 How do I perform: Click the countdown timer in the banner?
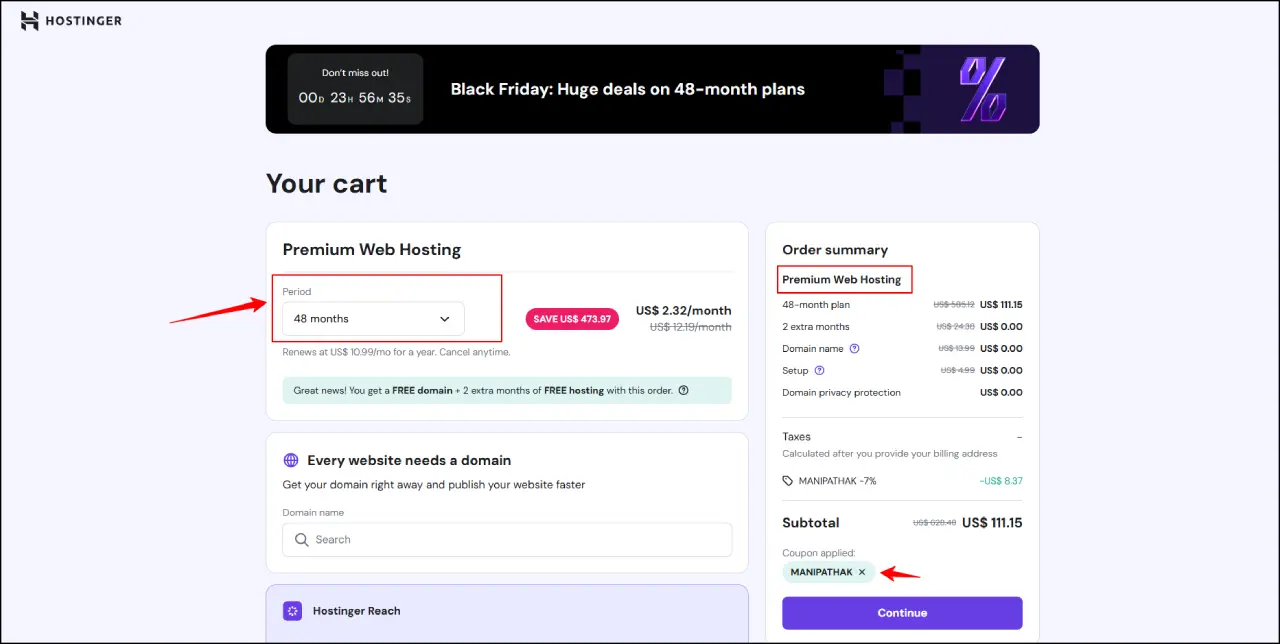tap(354, 97)
